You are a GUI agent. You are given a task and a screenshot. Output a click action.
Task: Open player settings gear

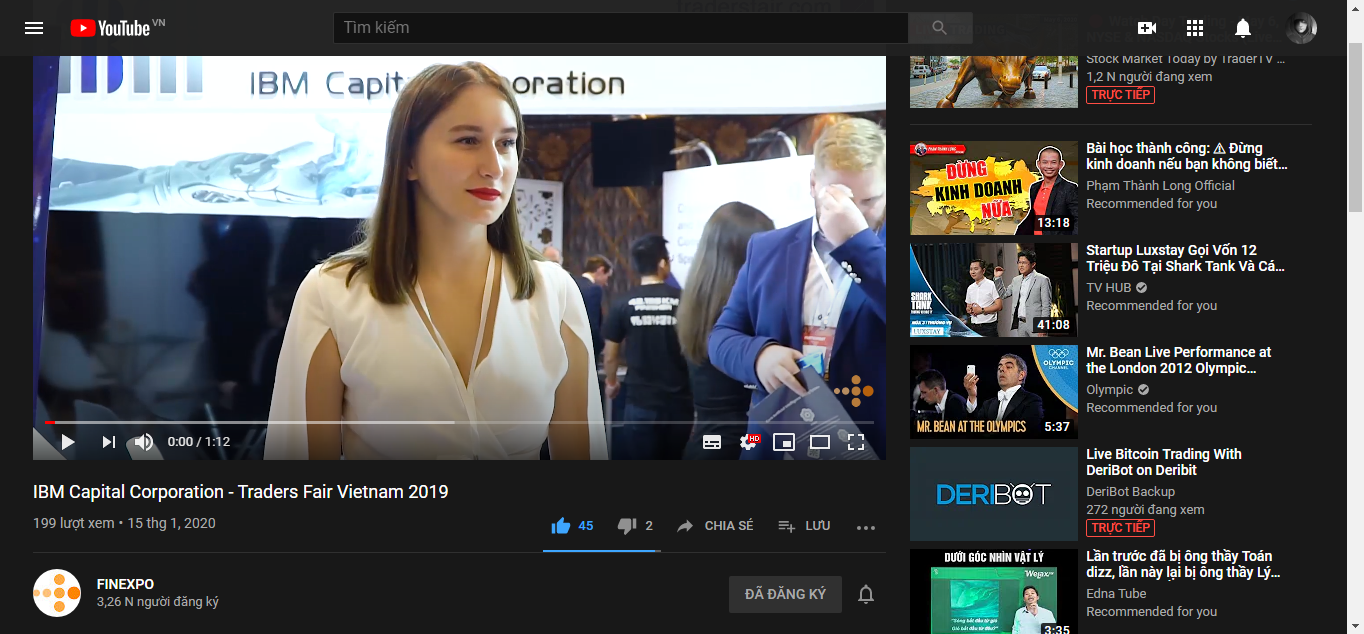tap(749, 442)
